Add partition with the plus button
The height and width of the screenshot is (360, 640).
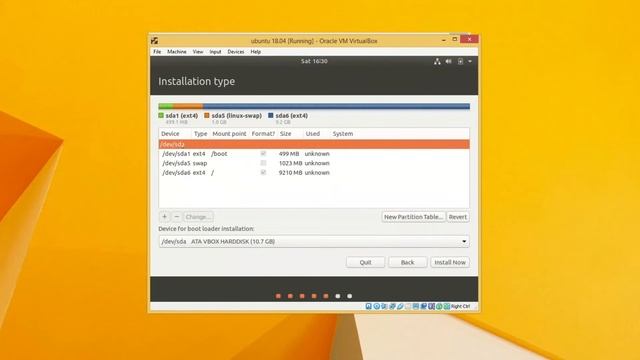(164, 217)
